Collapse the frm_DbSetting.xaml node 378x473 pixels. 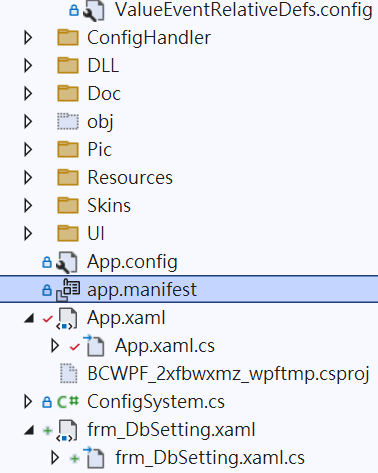29,431
